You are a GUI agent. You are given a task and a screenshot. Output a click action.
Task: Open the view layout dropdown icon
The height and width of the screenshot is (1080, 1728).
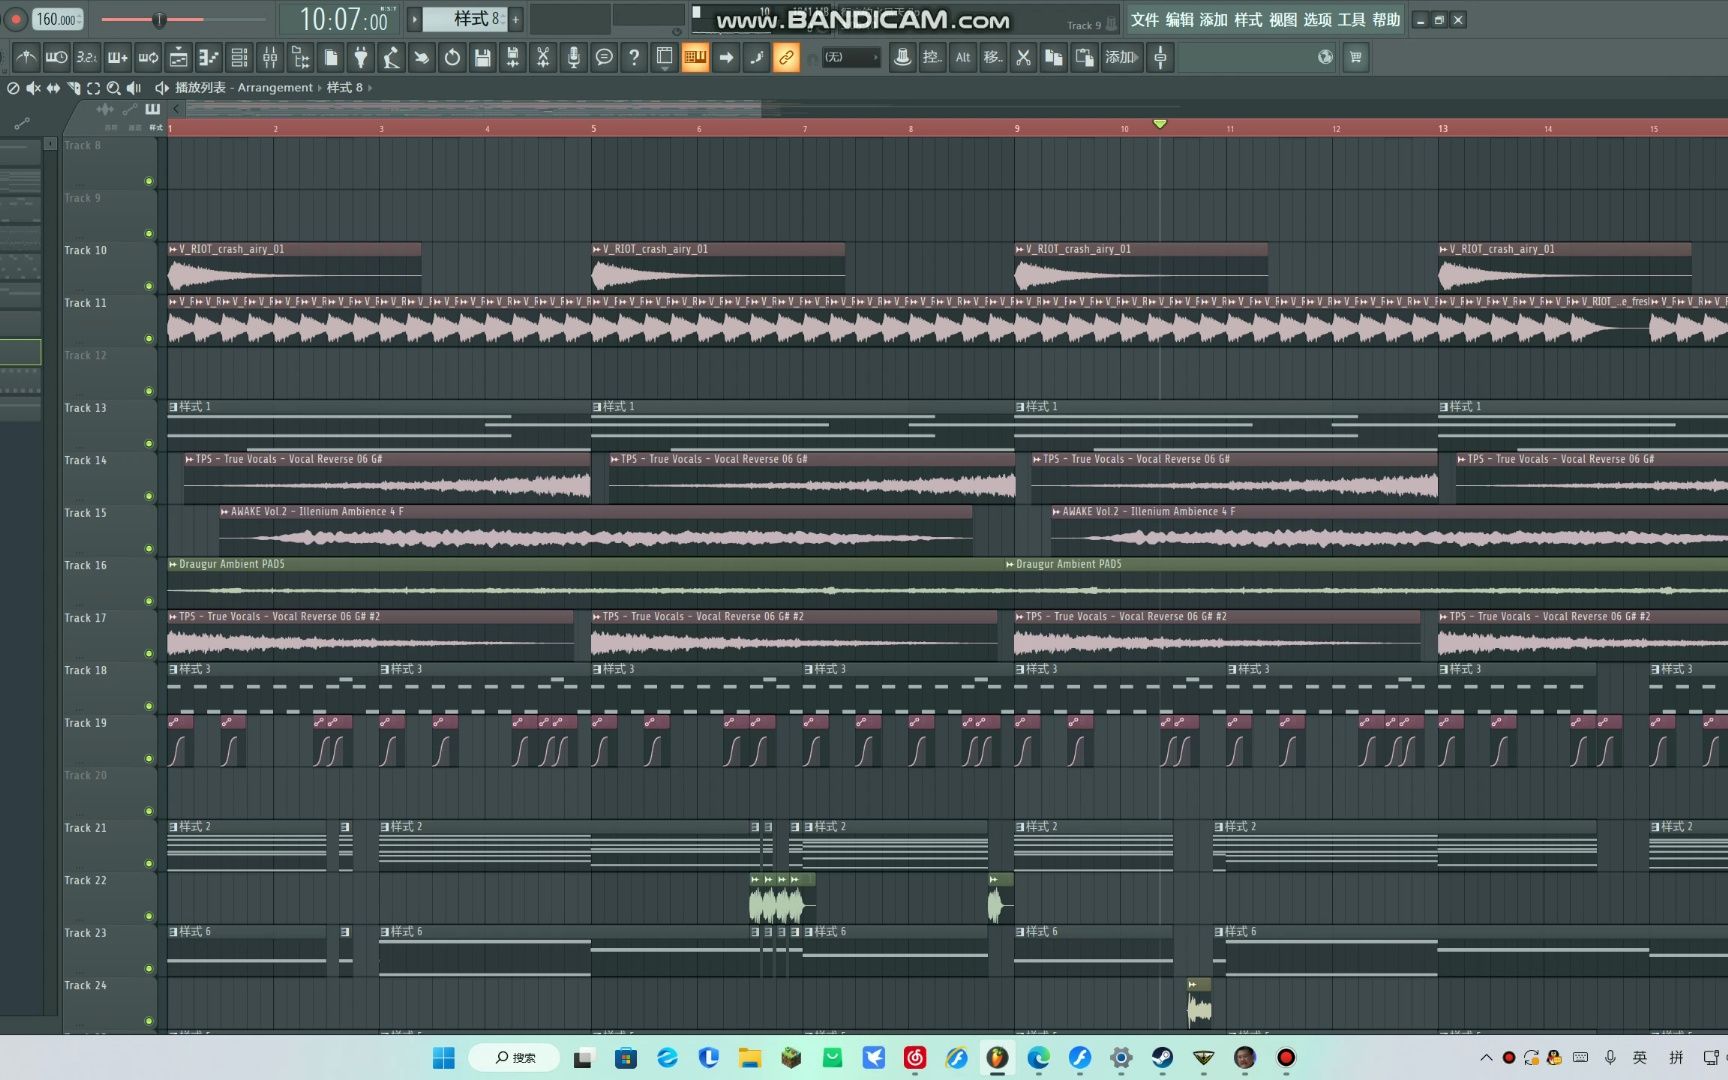pyautogui.click(x=664, y=58)
